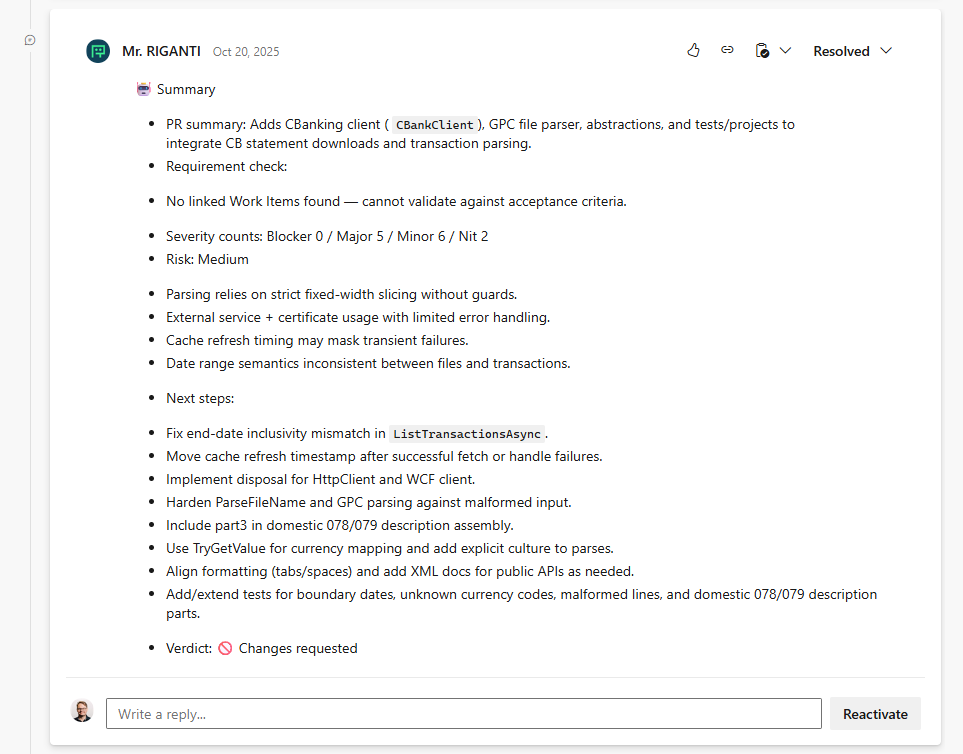The height and width of the screenshot is (754, 963).
Task: Click the CBankClient code snippet
Action: (x=434, y=125)
